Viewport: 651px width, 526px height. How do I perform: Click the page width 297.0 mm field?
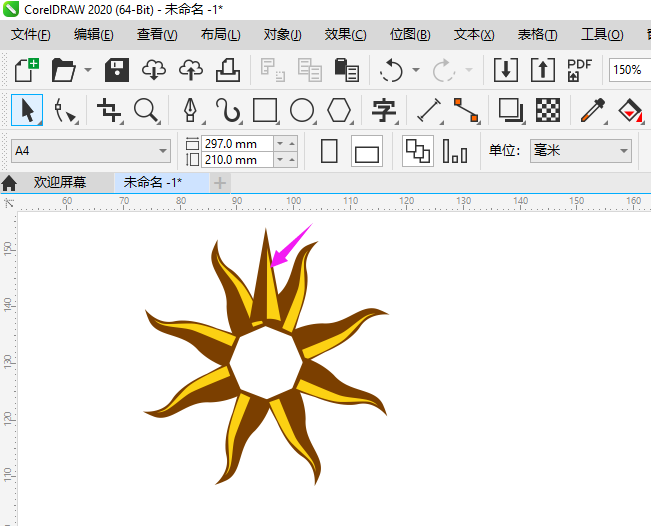pos(237,144)
